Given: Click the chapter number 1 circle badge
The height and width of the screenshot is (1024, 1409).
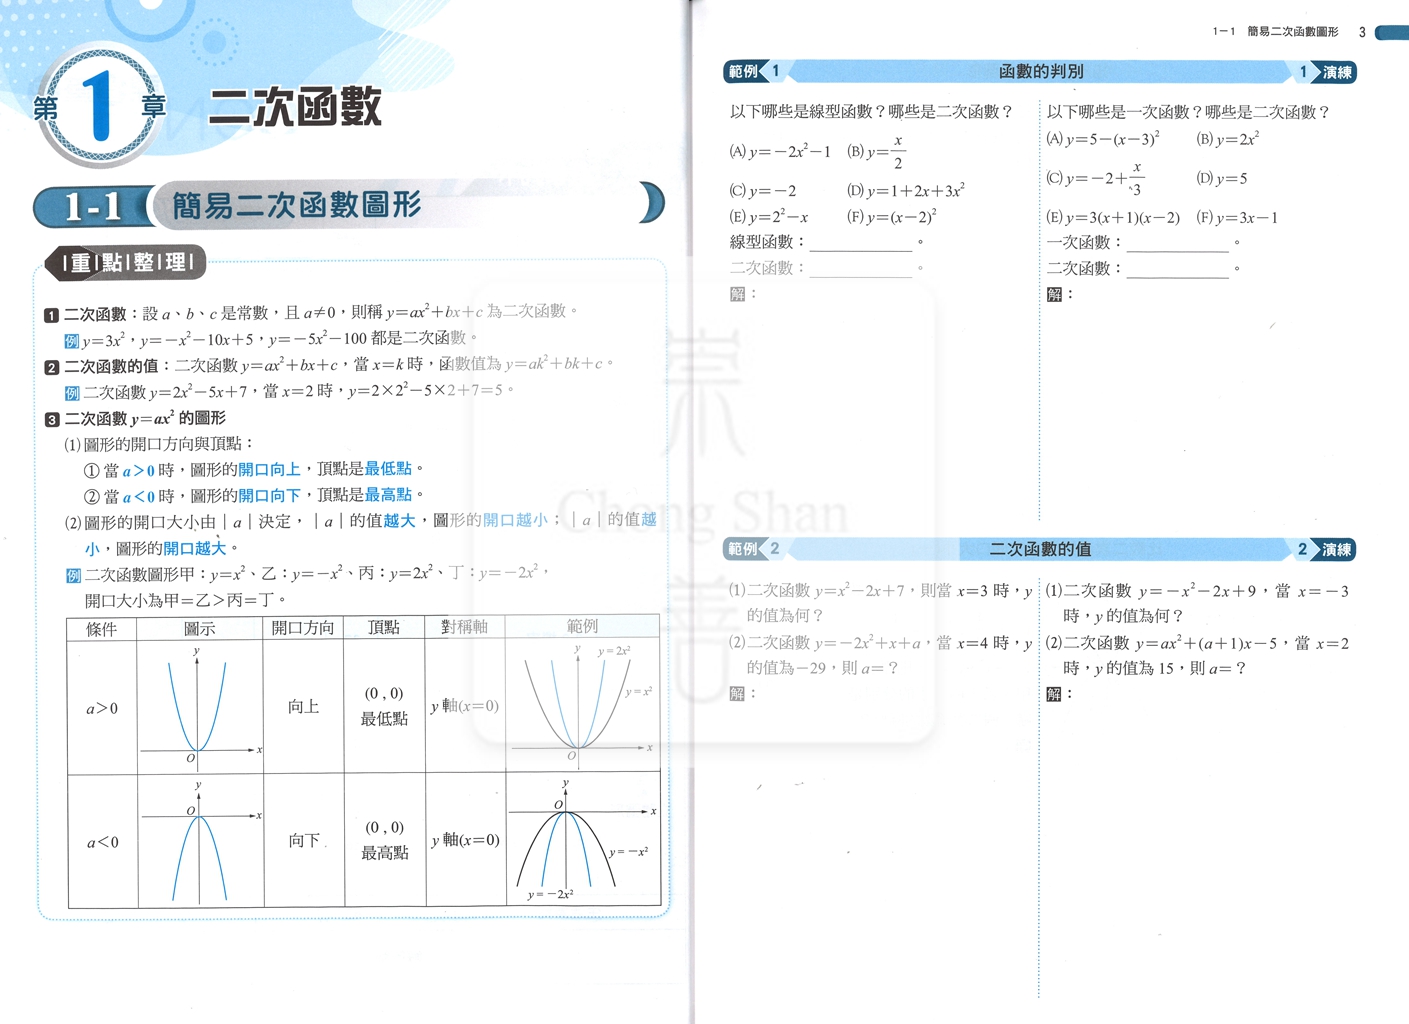Looking at the screenshot, I should click(x=100, y=106).
